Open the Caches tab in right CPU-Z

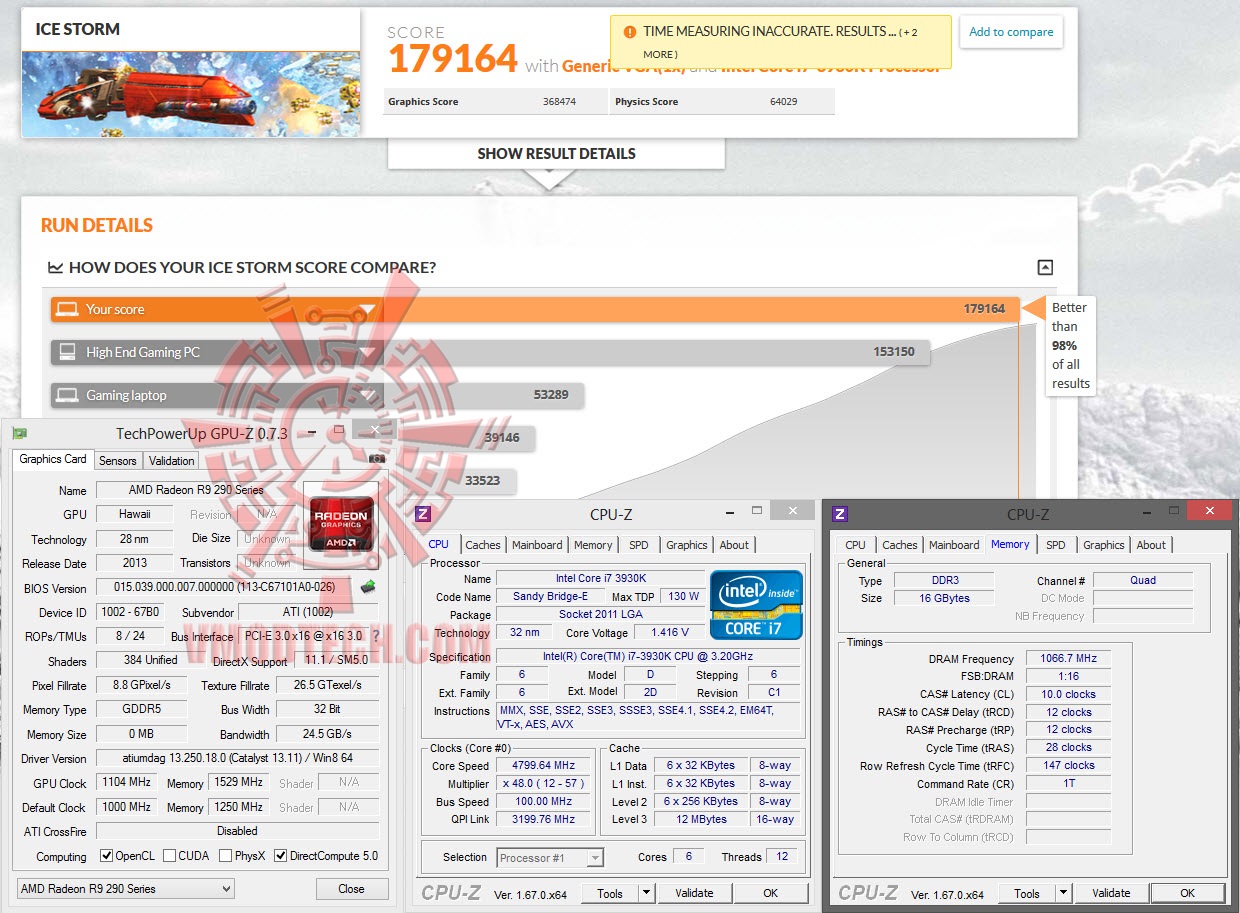tap(900, 545)
